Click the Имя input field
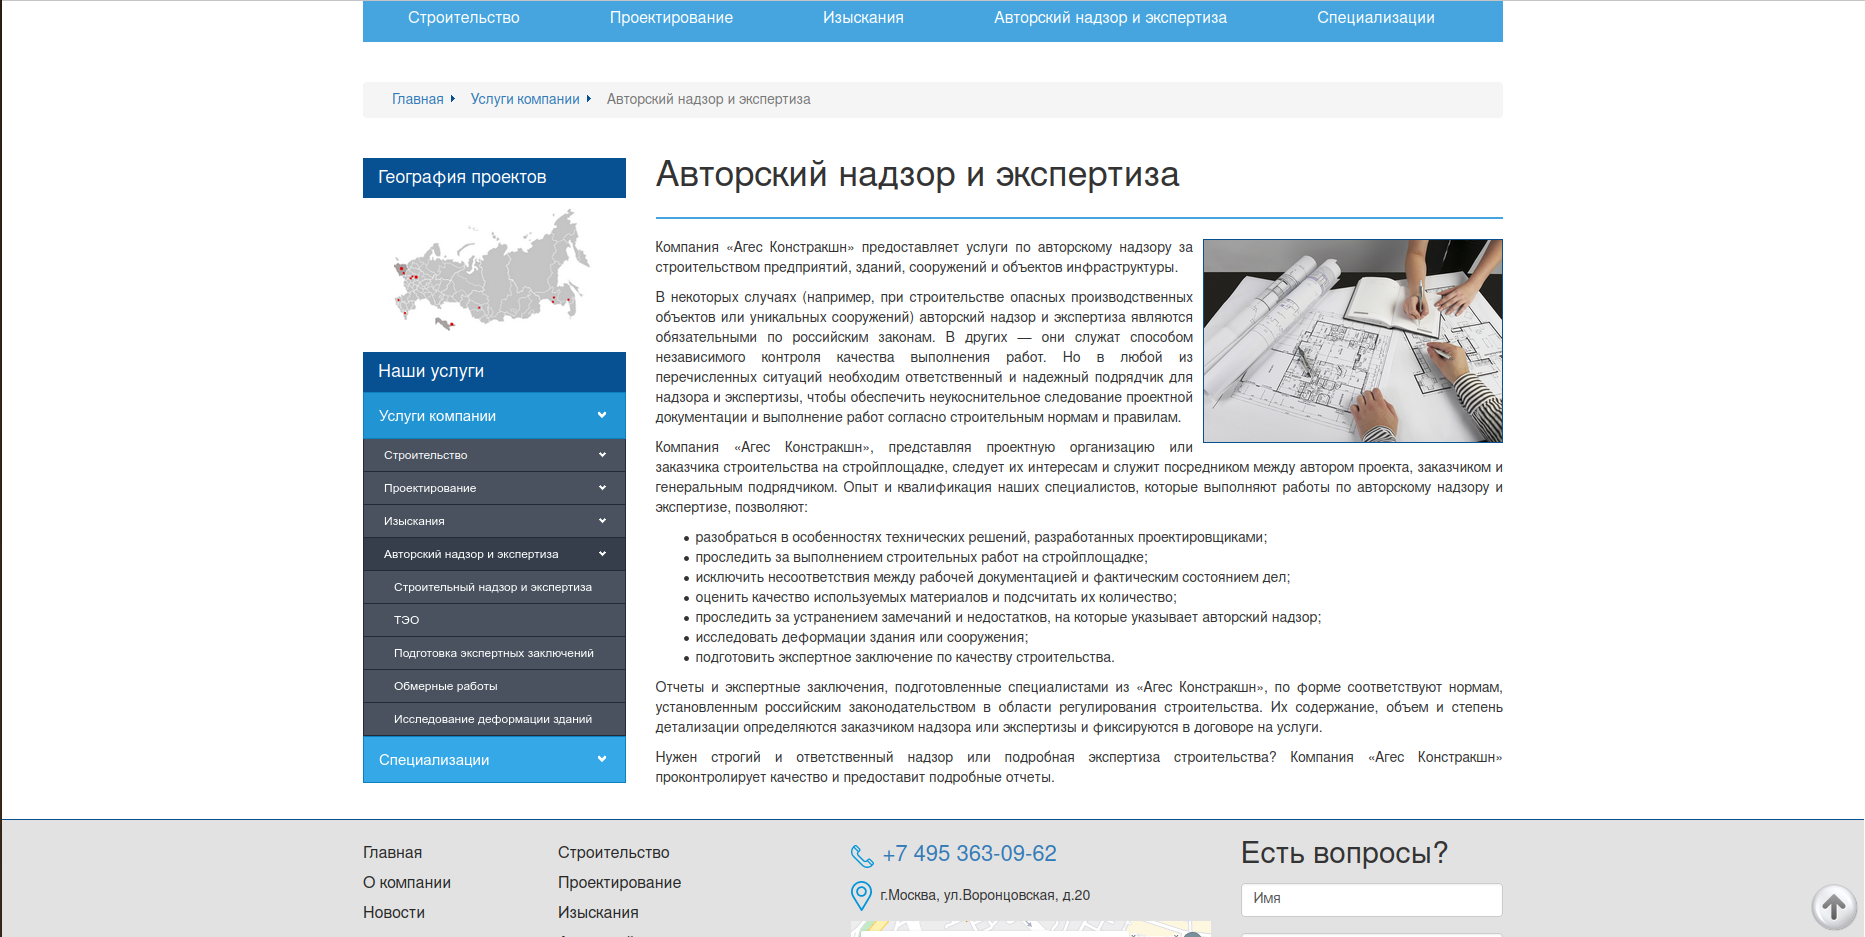 pyautogui.click(x=1371, y=899)
